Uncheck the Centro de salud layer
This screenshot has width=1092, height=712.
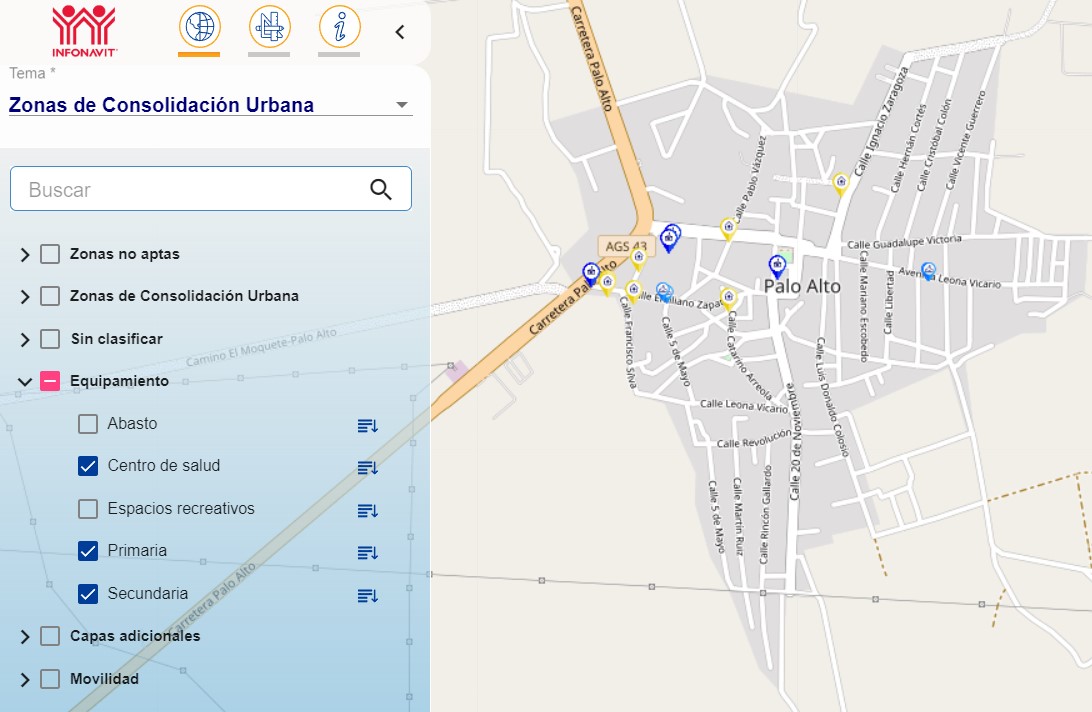click(88, 466)
